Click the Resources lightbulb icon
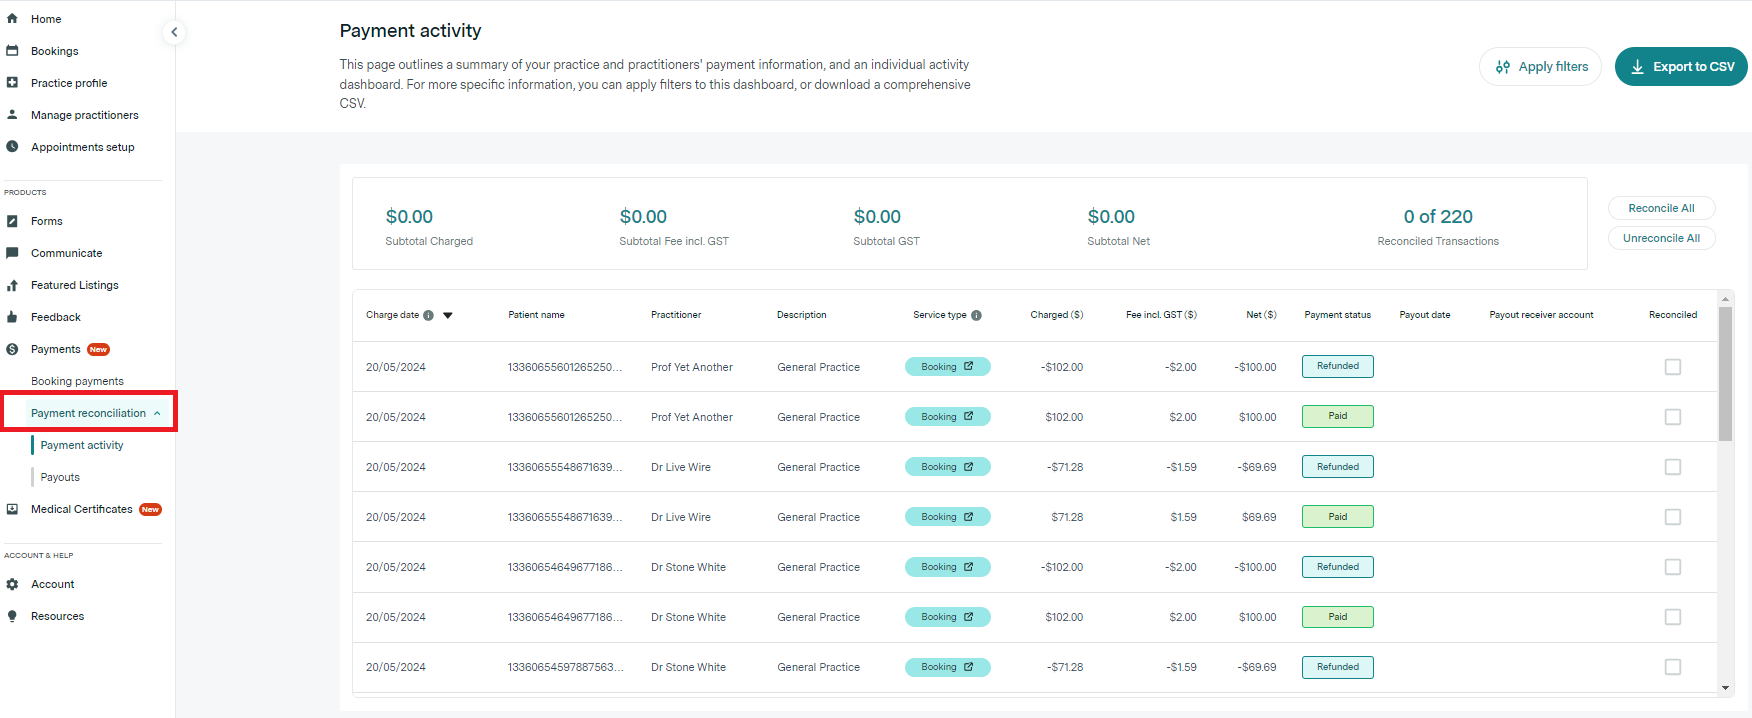The height and width of the screenshot is (718, 1752). click(x=12, y=616)
